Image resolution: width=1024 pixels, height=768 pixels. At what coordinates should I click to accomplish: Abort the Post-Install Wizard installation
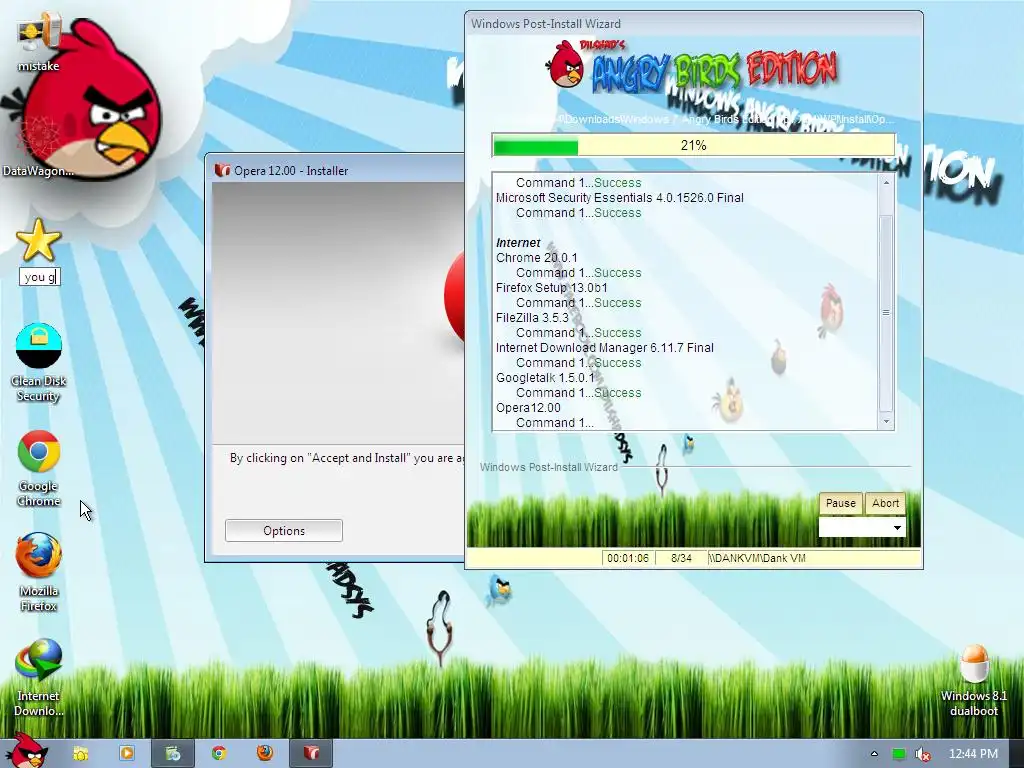[x=885, y=503]
